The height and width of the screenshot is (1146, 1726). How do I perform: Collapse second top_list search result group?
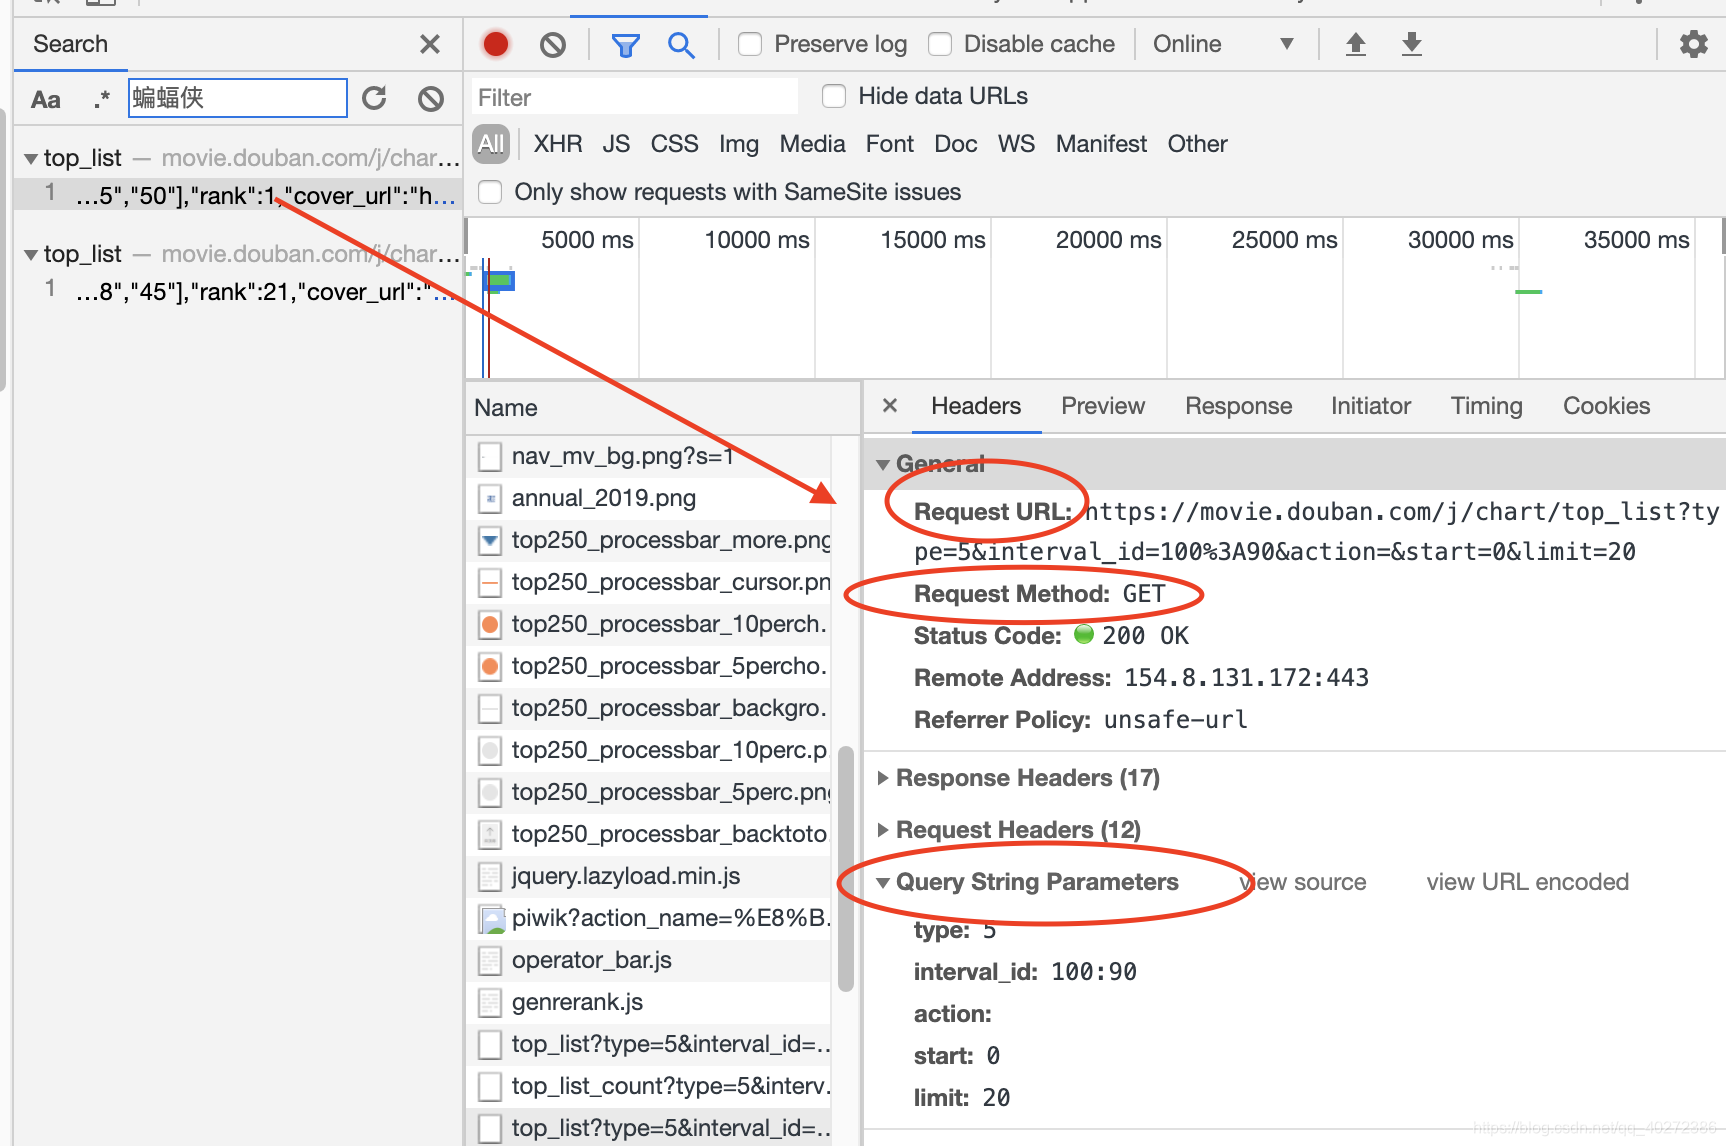31,254
